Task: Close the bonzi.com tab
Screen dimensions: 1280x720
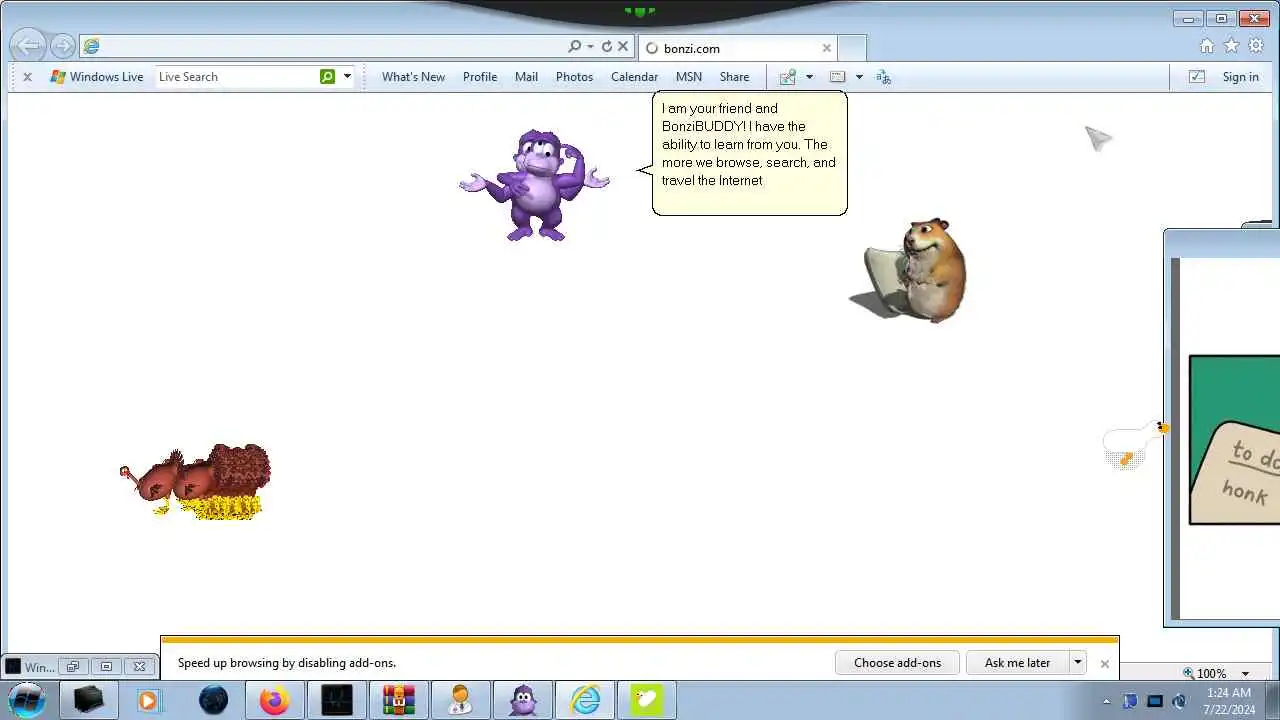Action: 827,48
